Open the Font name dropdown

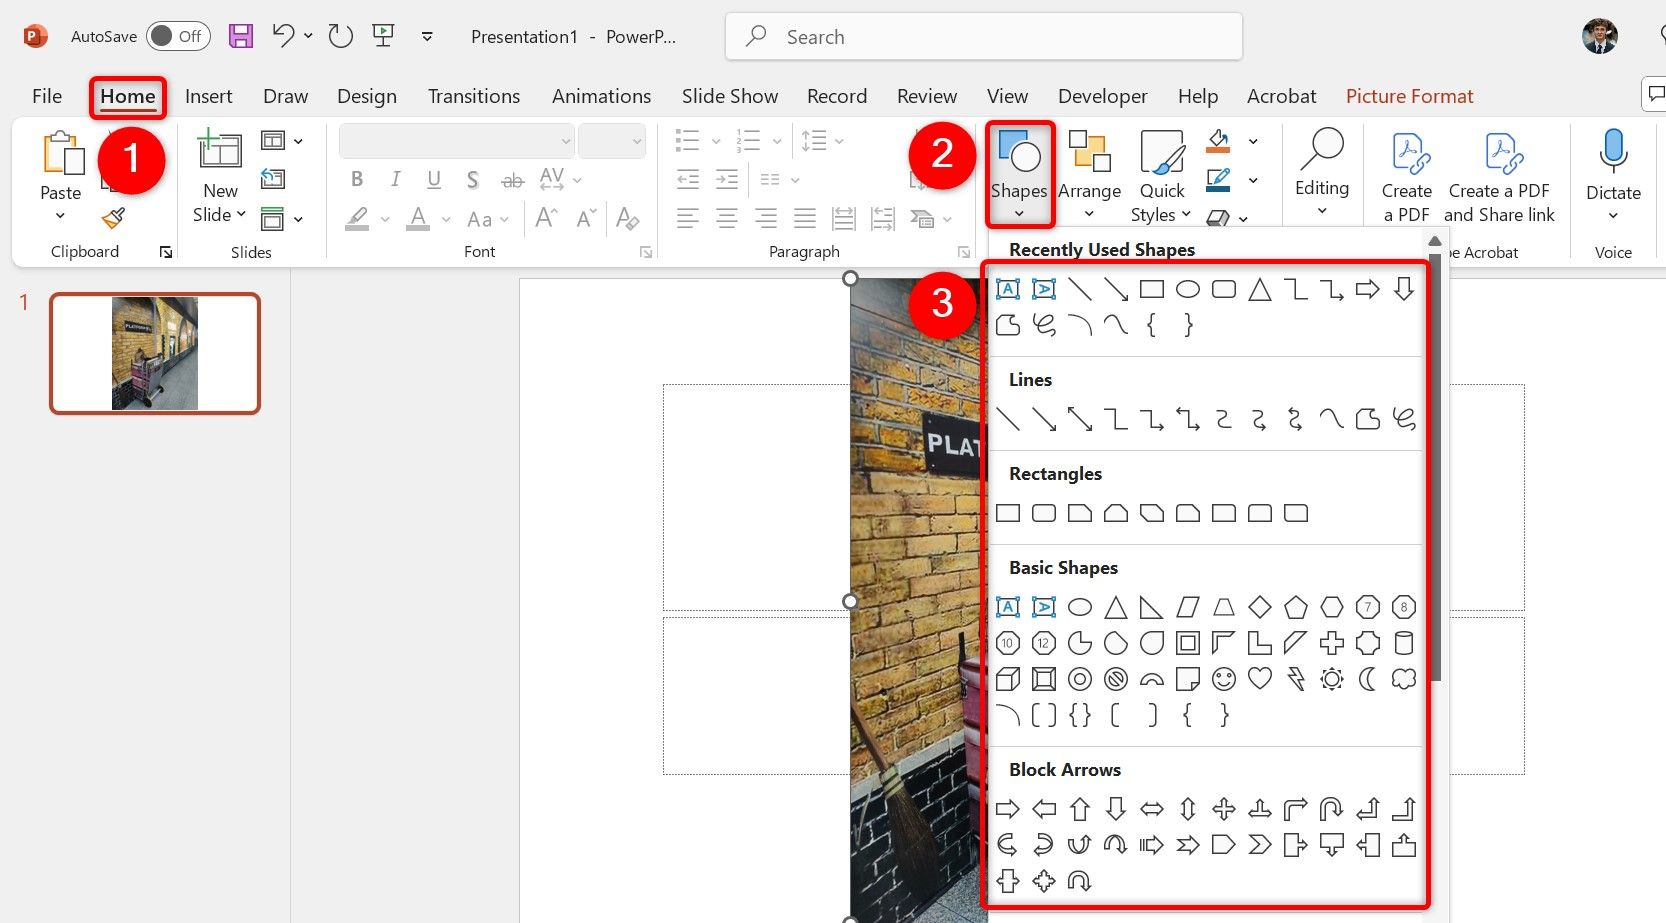(566, 140)
